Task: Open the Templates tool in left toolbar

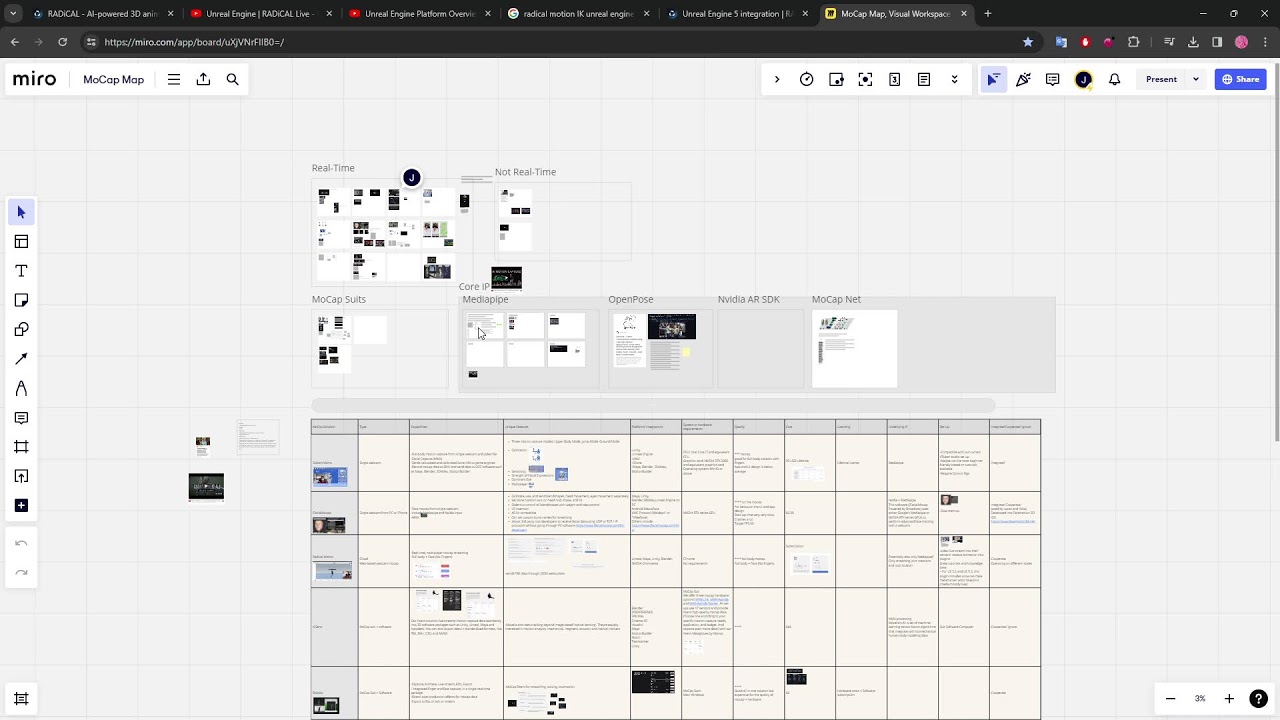Action: (x=21, y=241)
